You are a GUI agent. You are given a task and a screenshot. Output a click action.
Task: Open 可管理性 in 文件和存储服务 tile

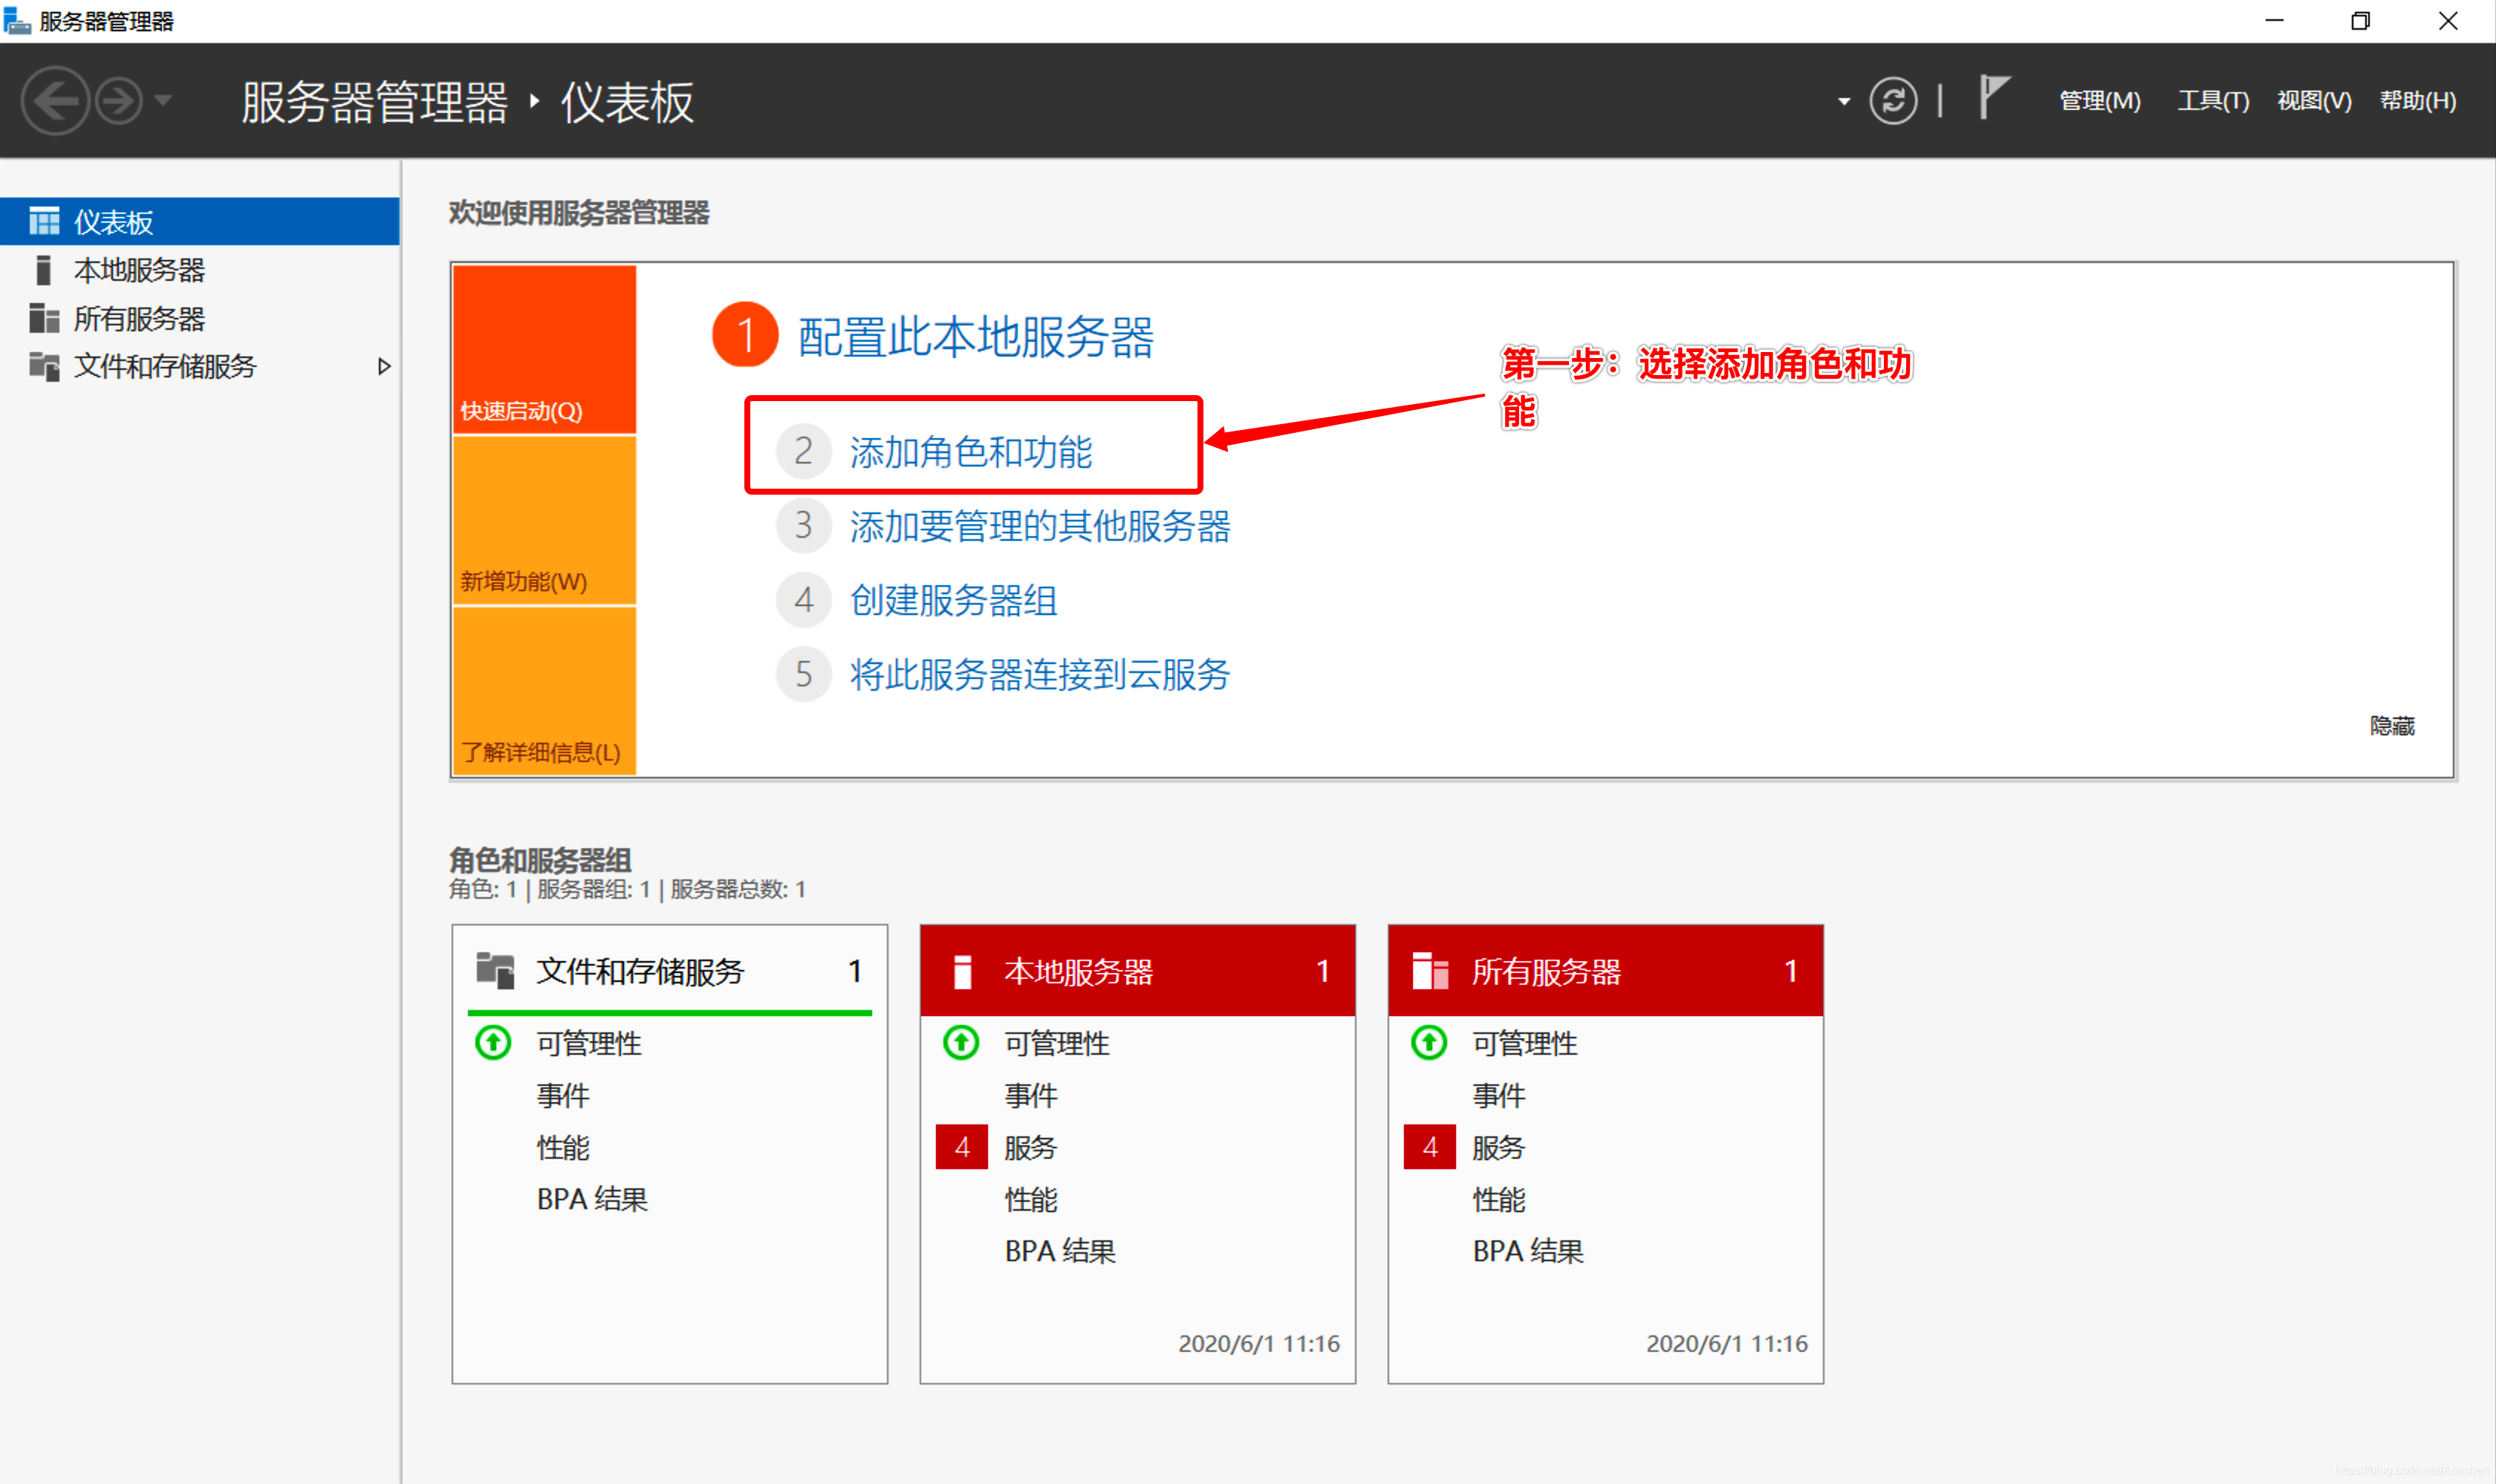pos(589,1043)
